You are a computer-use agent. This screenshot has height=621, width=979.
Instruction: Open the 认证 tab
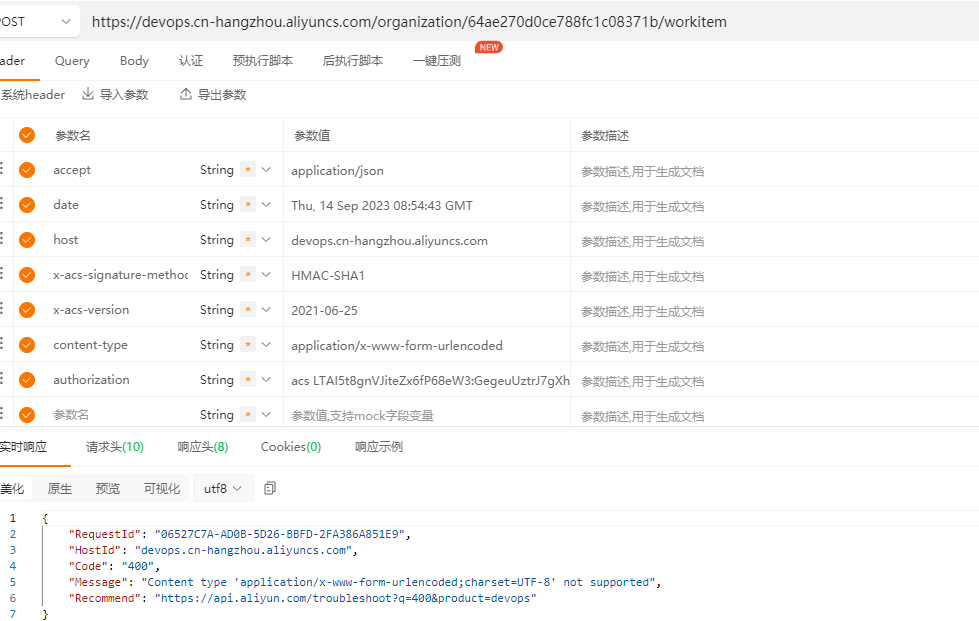190,61
